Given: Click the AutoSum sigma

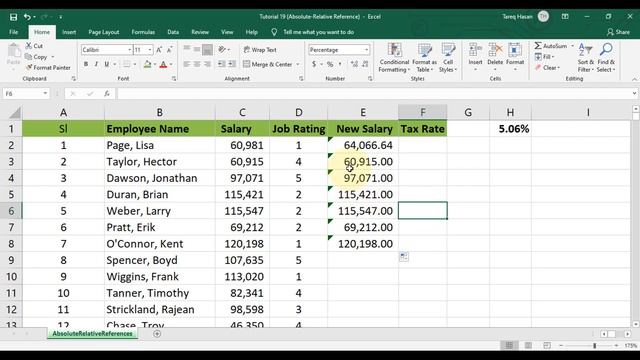Looking at the screenshot, I should 538,46.
